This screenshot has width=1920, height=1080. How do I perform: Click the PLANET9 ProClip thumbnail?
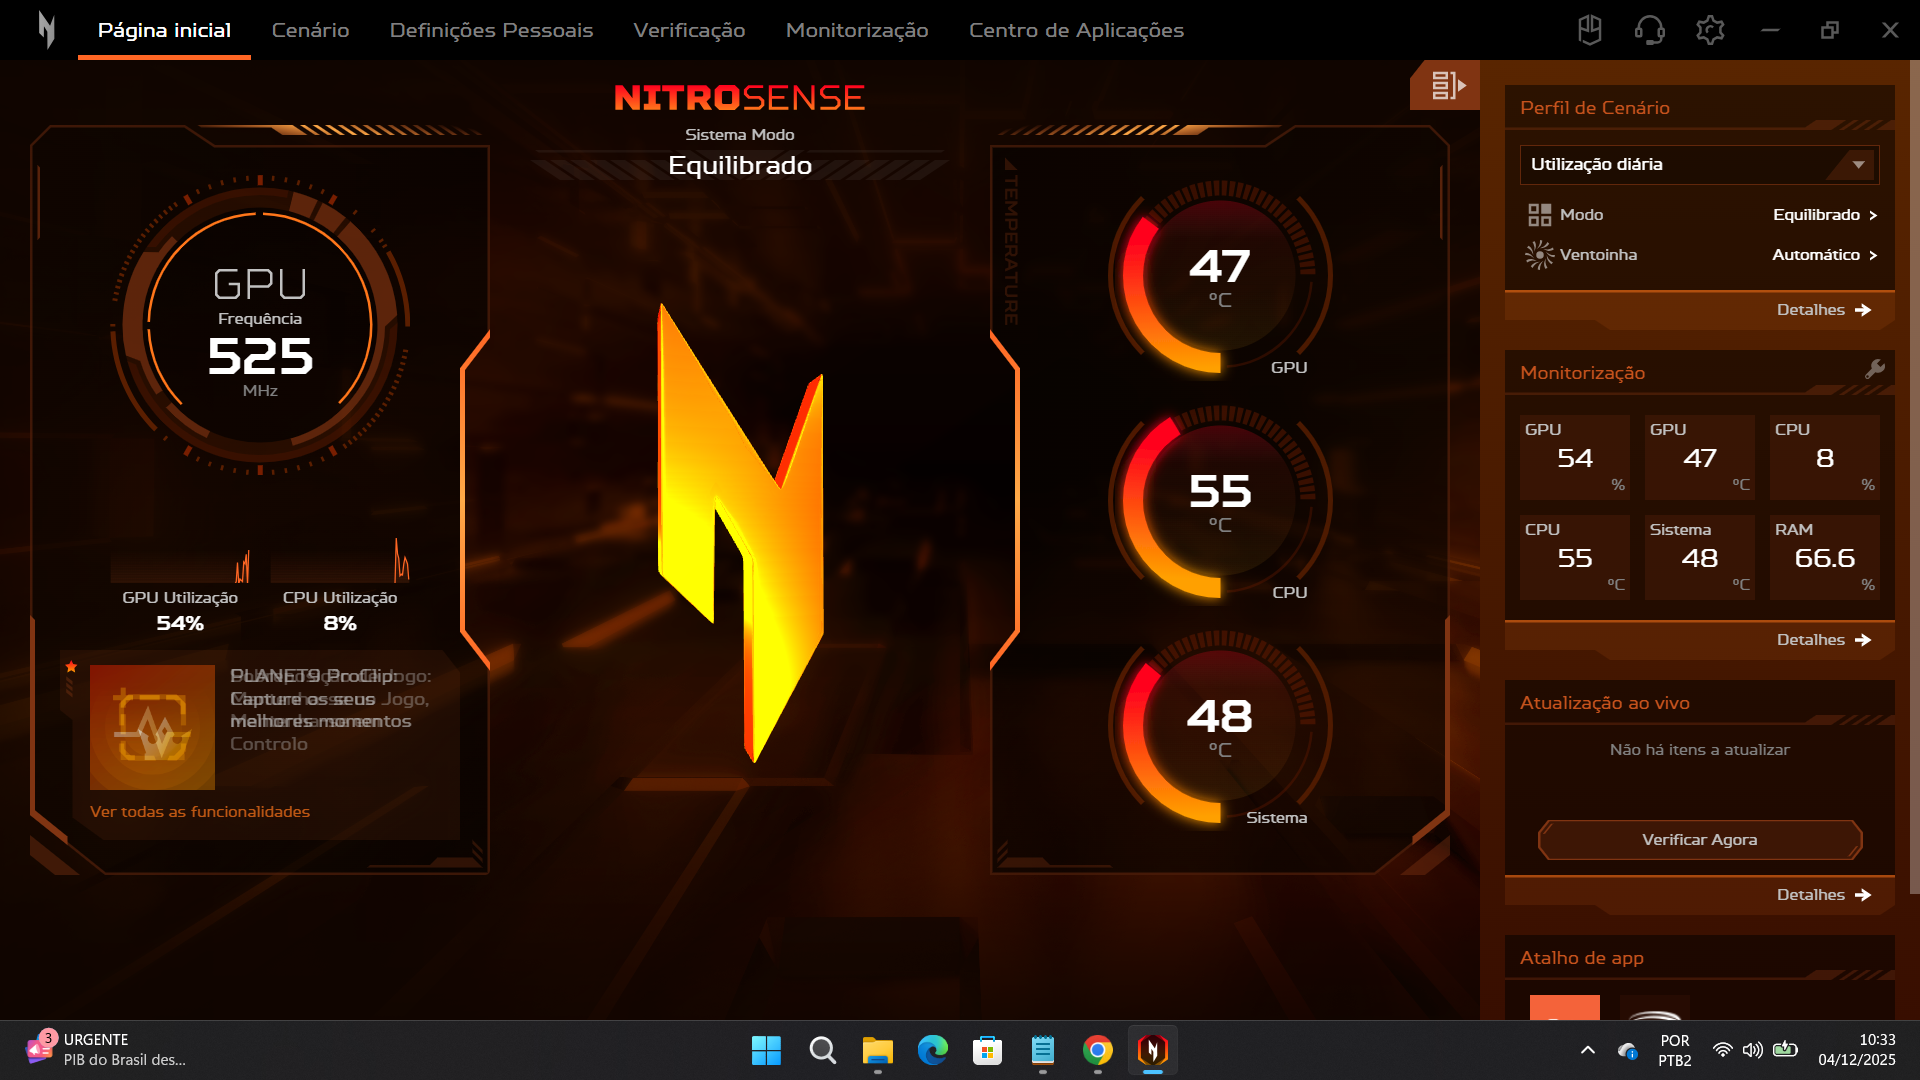(x=152, y=727)
